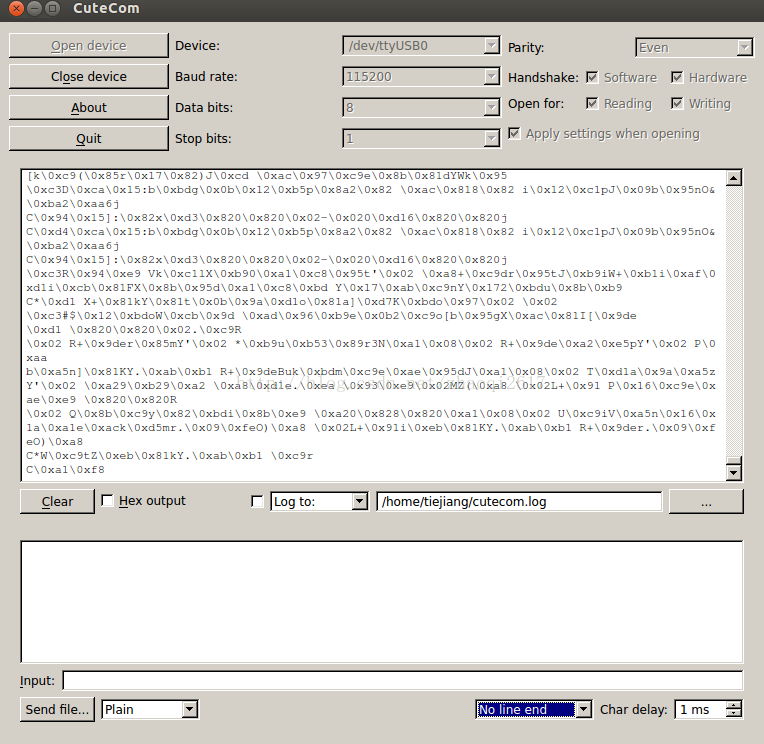Click inside the empty command history list
Viewport: 764px width, 744px height.
point(381,600)
